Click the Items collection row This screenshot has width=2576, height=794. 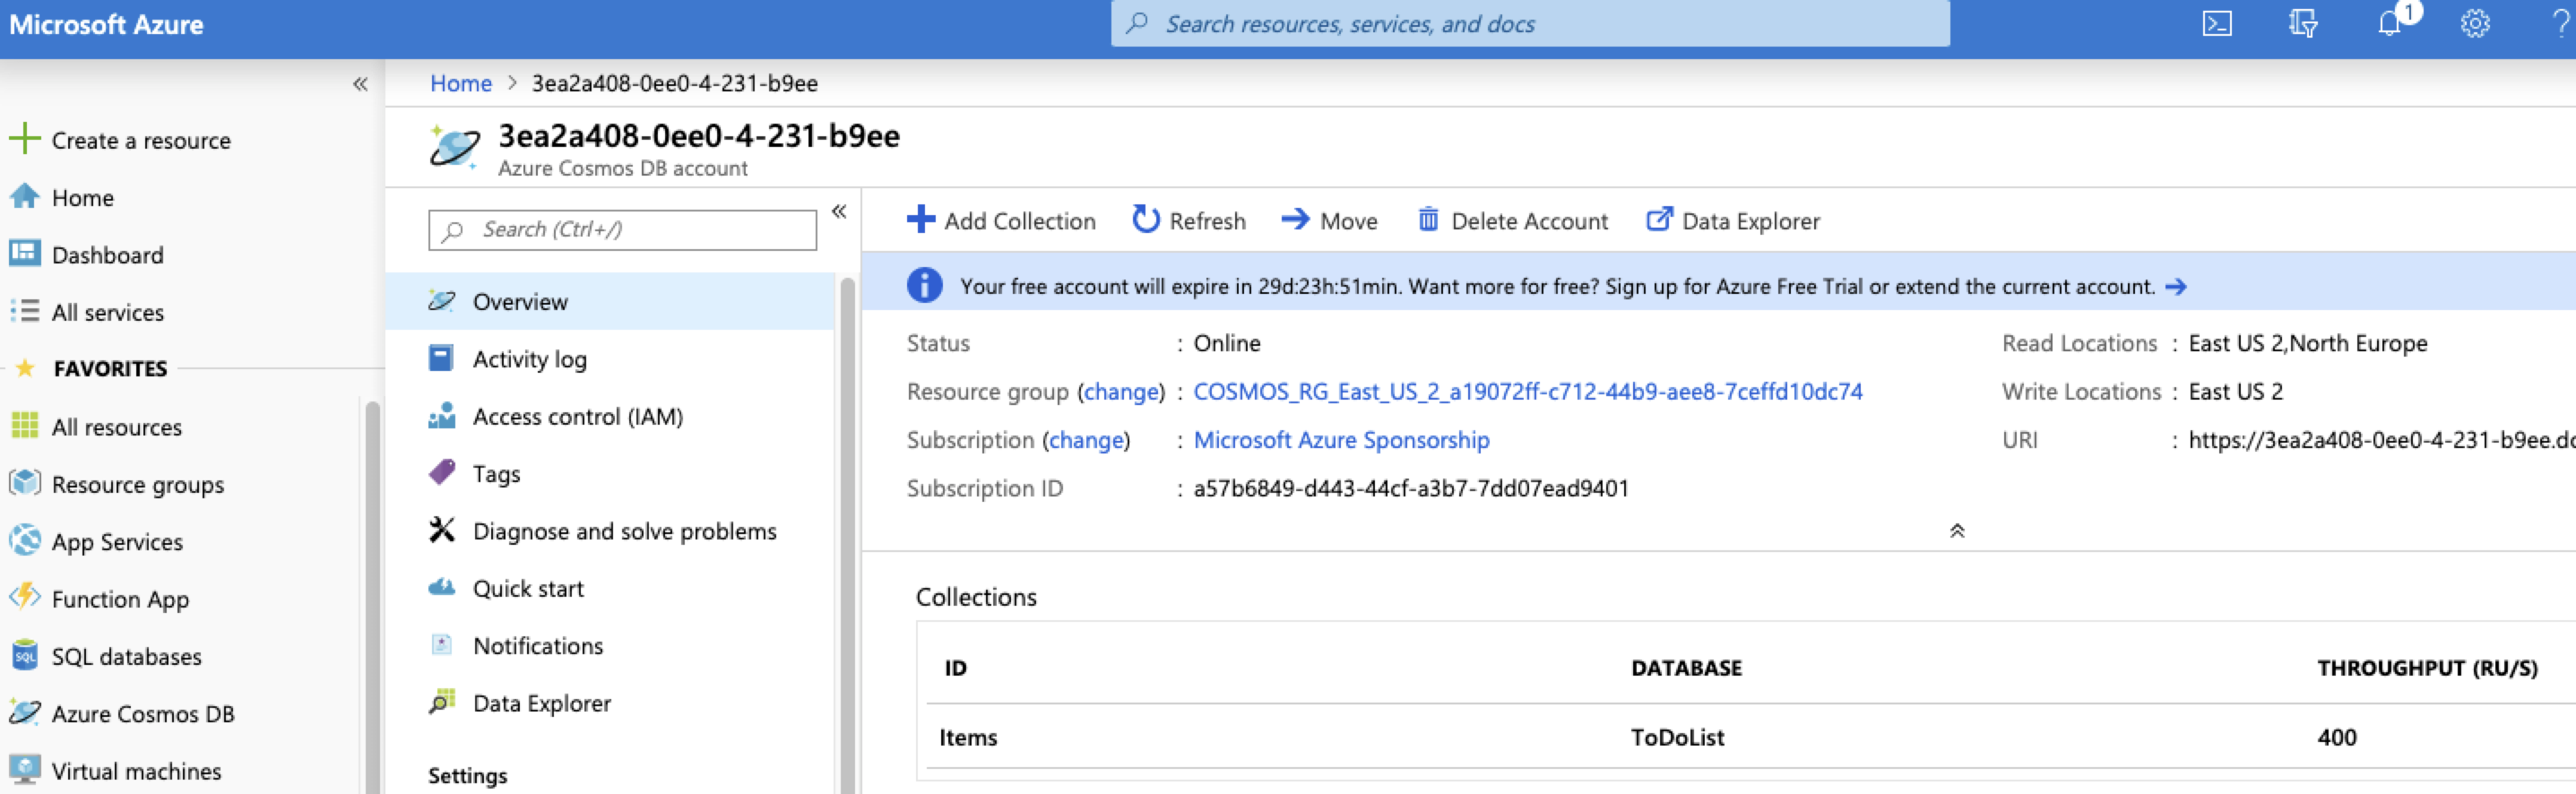coord(1750,737)
